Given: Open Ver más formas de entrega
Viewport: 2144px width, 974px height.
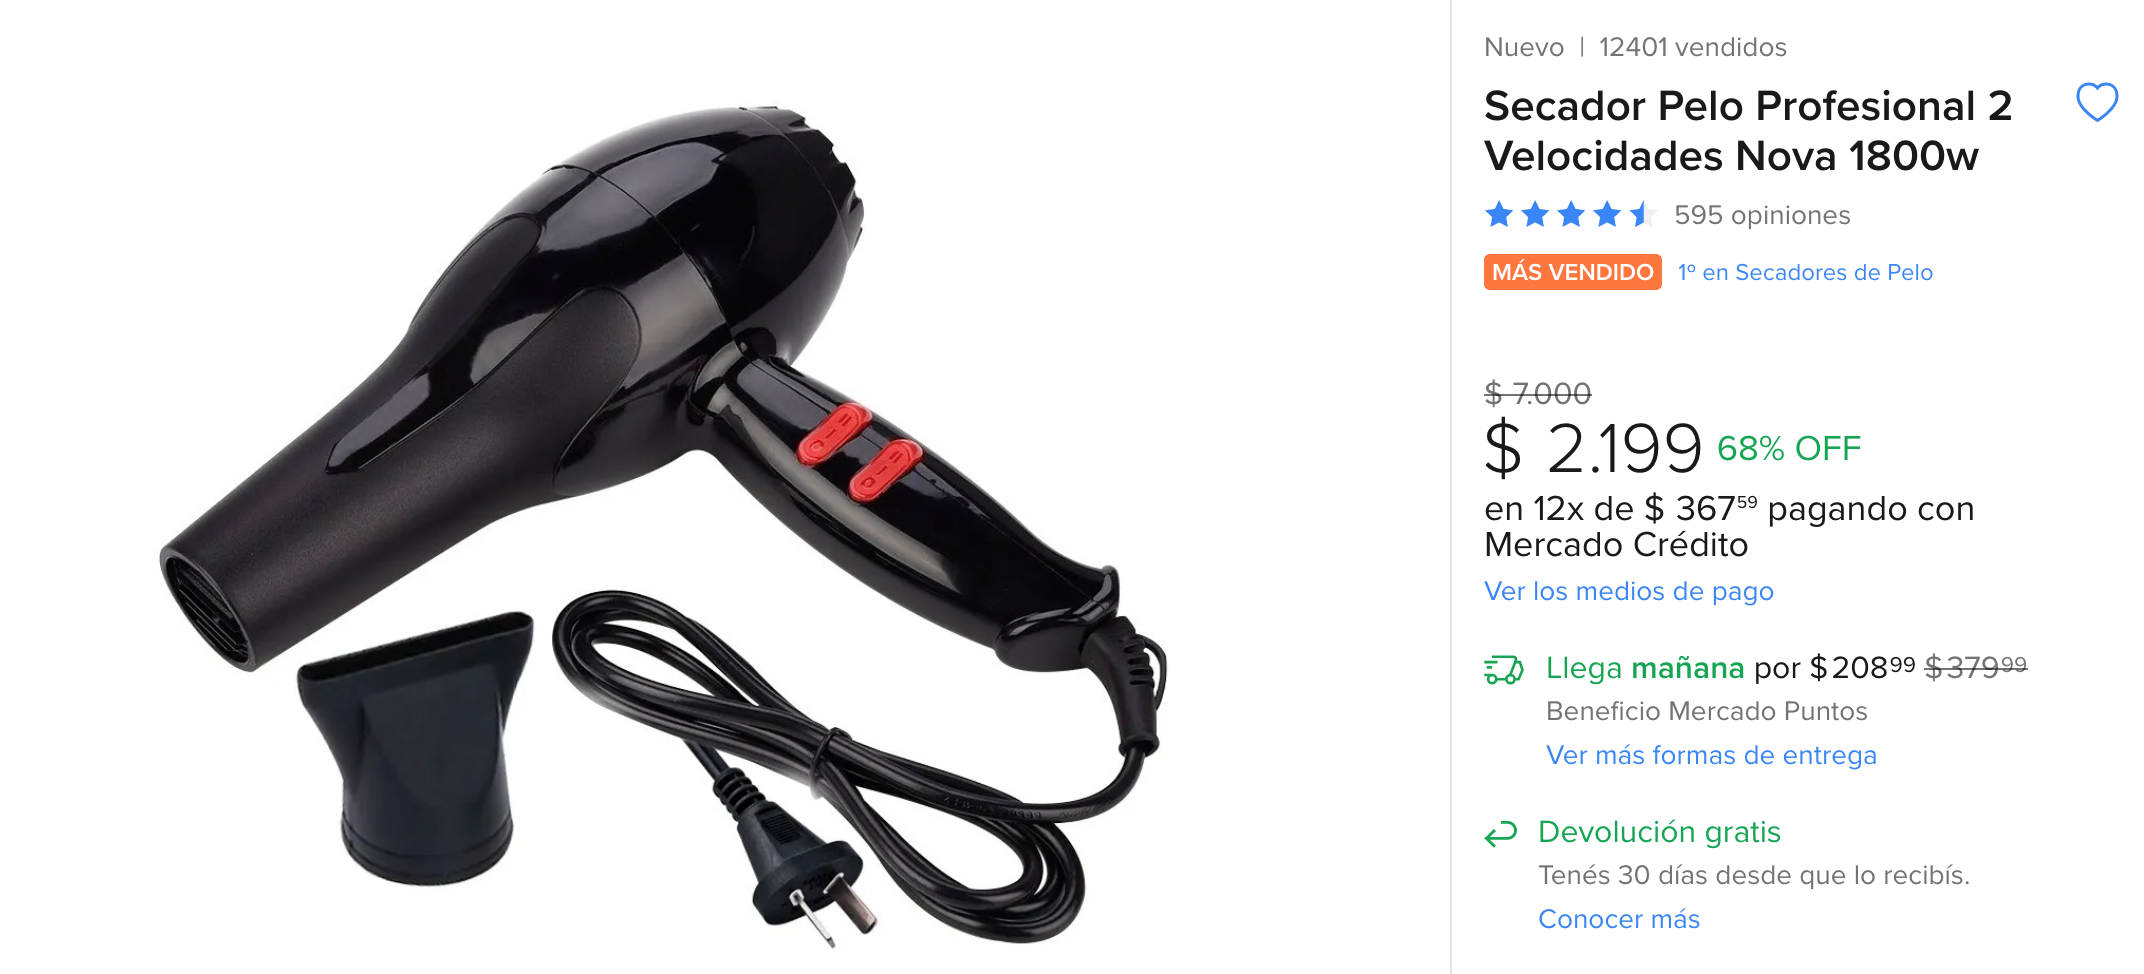Looking at the screenshot, I should [1711, 755].
